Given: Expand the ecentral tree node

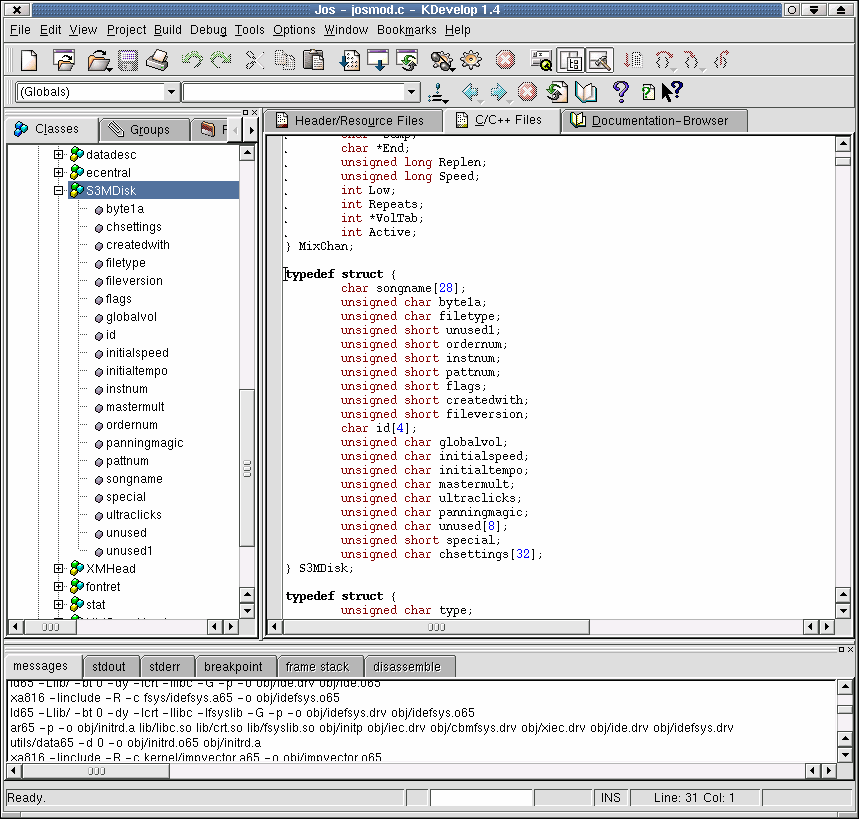Looking at the screenshot, I should pos(59,173).
